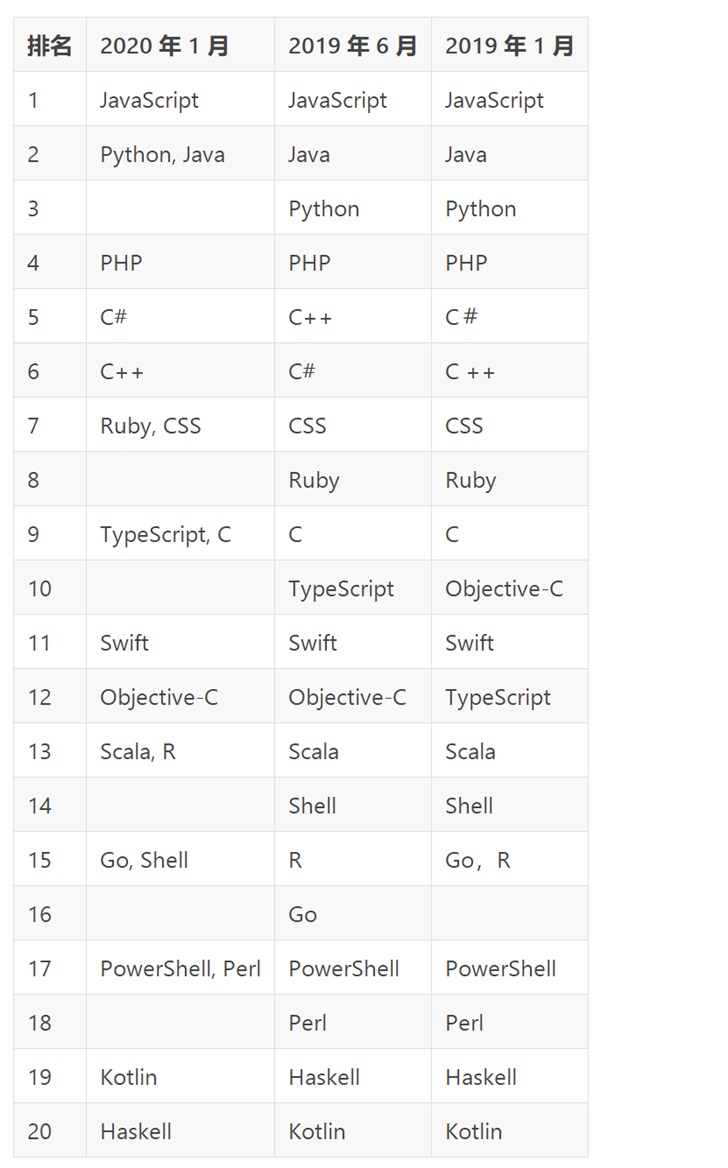Click the rank number 1 cell
The width and height of the screenshot is (728, 1168).
point(50,100)
